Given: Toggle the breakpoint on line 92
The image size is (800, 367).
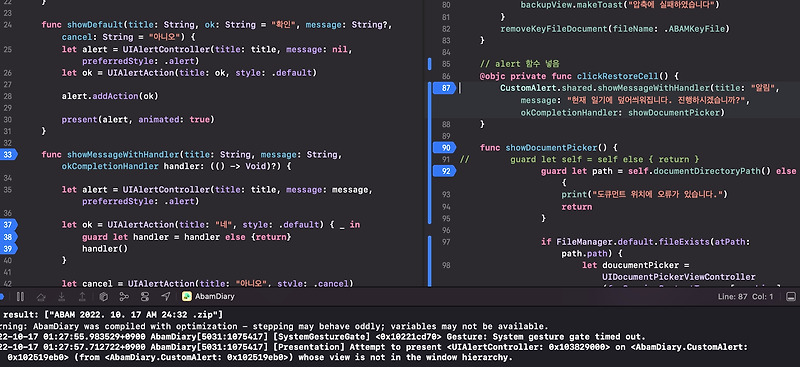Looking at the screenshot, I should pos(444,171).
